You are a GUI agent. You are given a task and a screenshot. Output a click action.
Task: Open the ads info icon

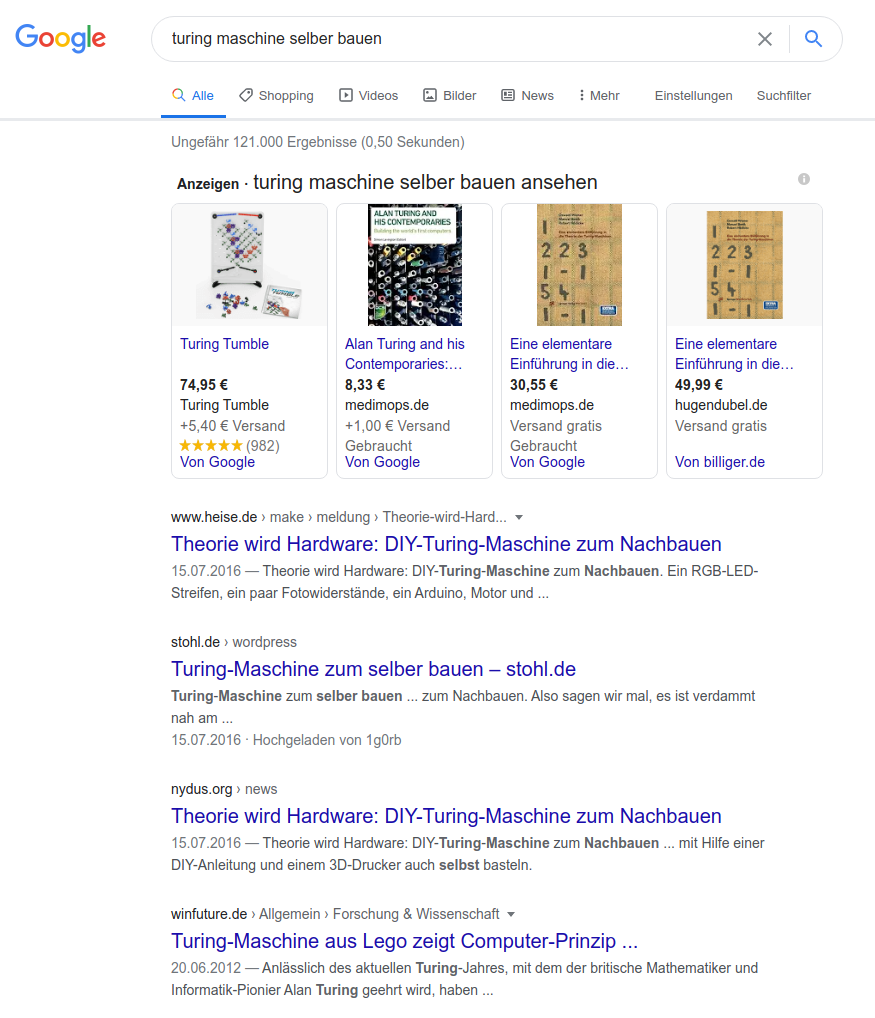coord(804,179)
